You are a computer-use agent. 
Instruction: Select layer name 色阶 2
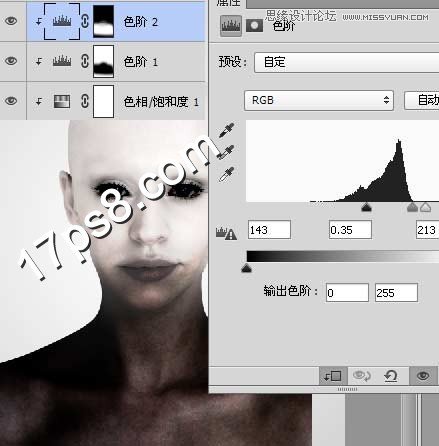click(140, 22)
